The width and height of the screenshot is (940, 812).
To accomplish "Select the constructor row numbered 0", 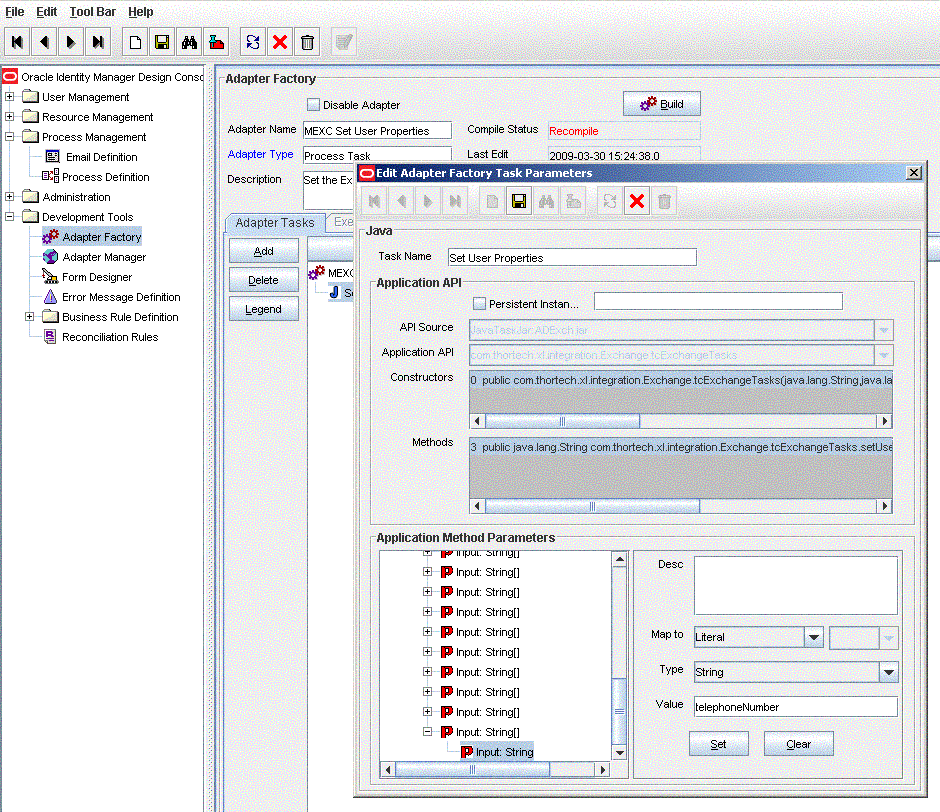I will pos(681,380).
